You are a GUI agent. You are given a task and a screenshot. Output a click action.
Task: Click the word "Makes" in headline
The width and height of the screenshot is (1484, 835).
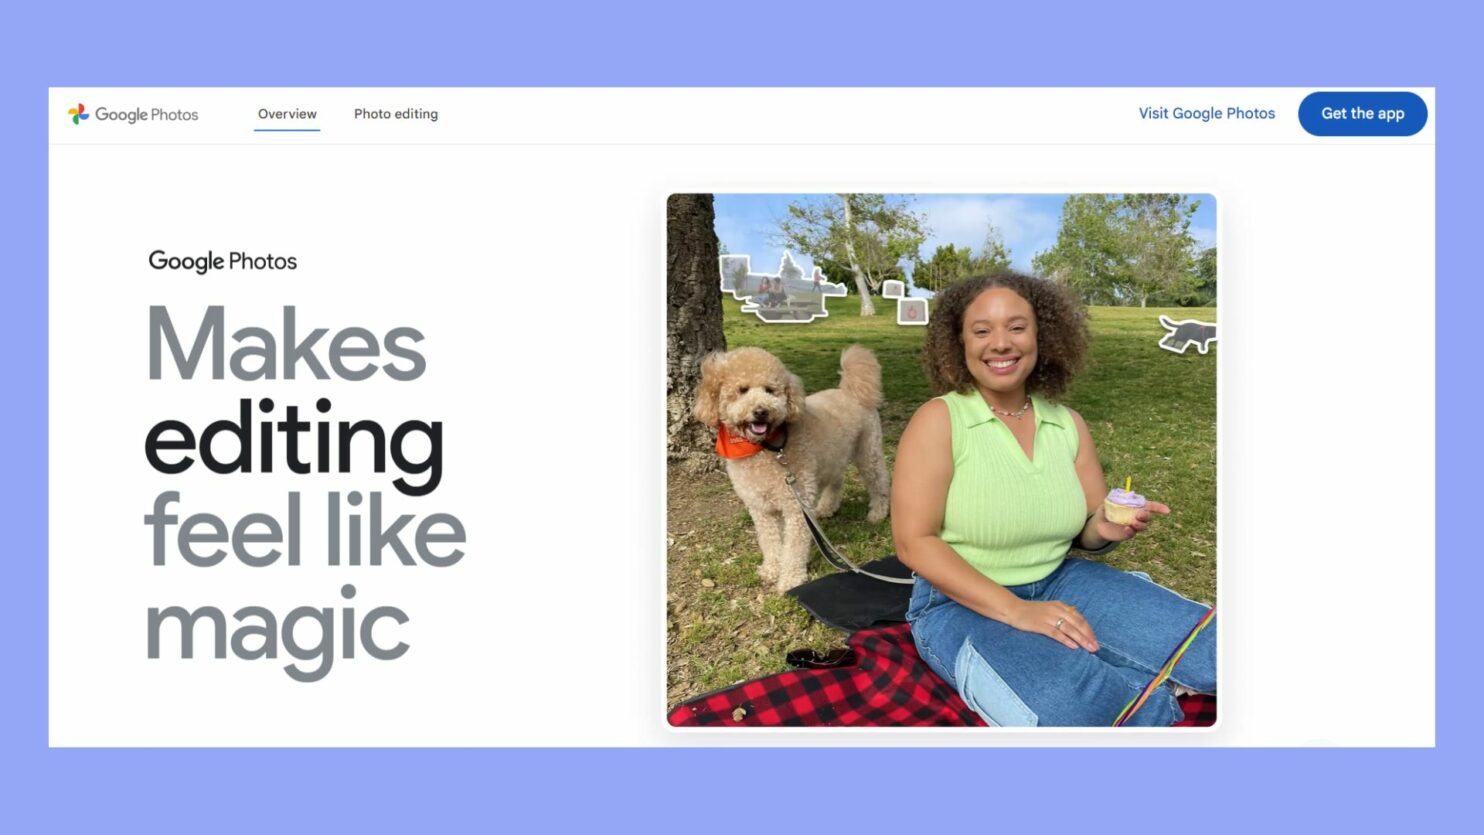pyautogui.click(x=286, y=344)
